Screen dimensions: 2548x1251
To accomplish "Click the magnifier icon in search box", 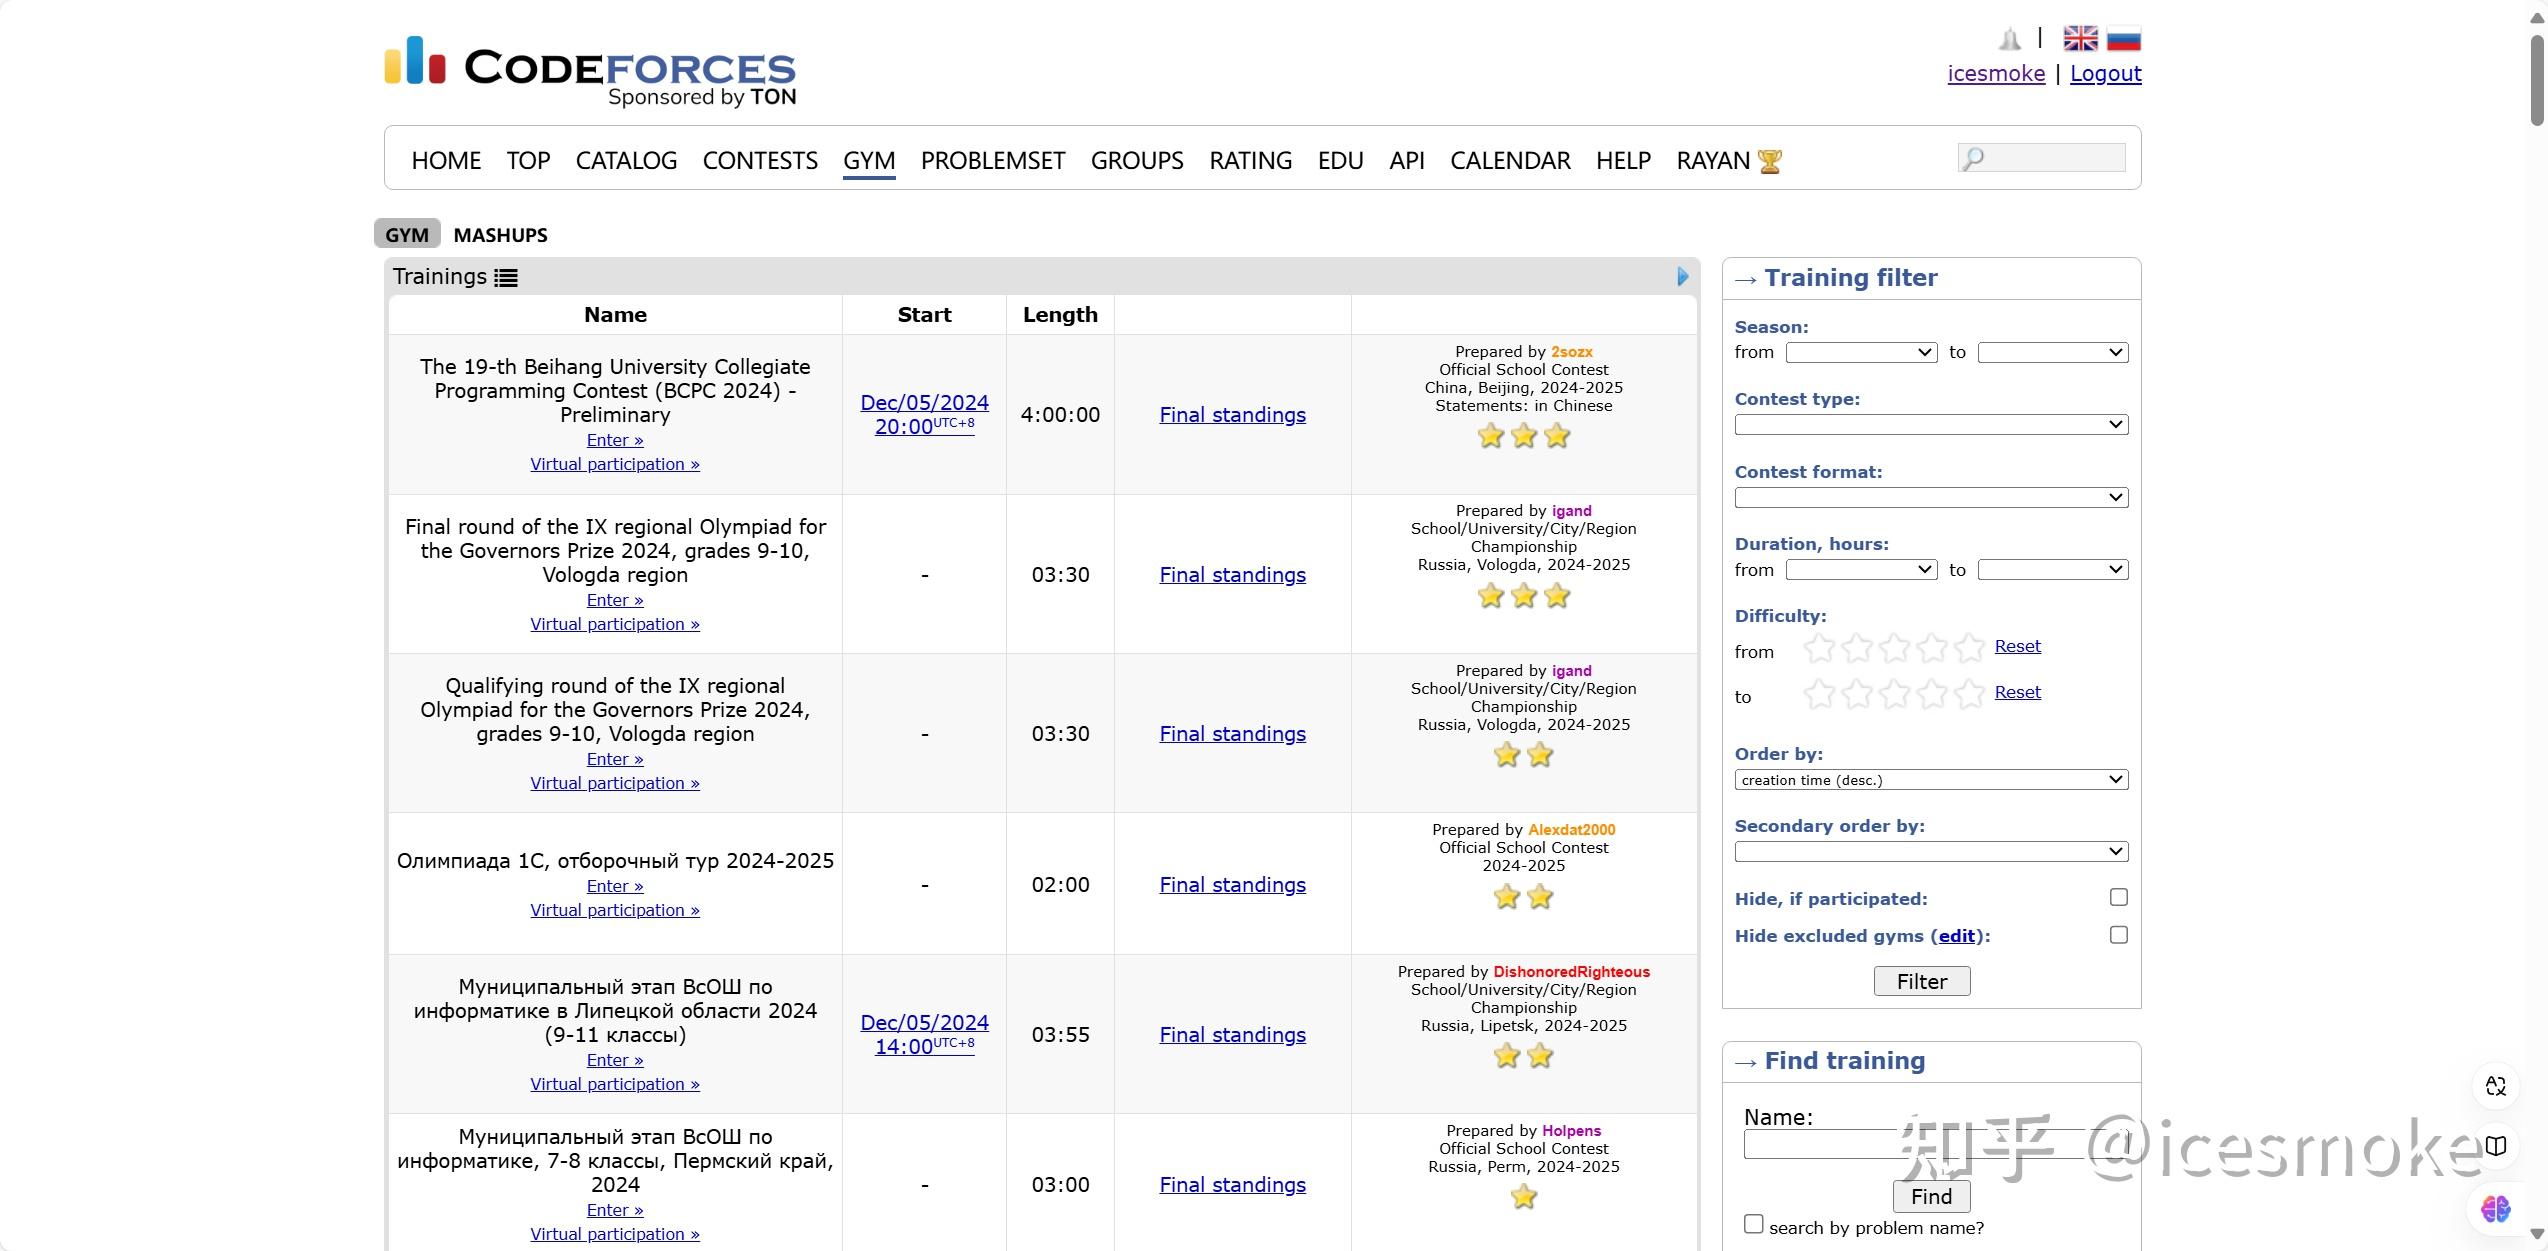I will pos(1973,158).
